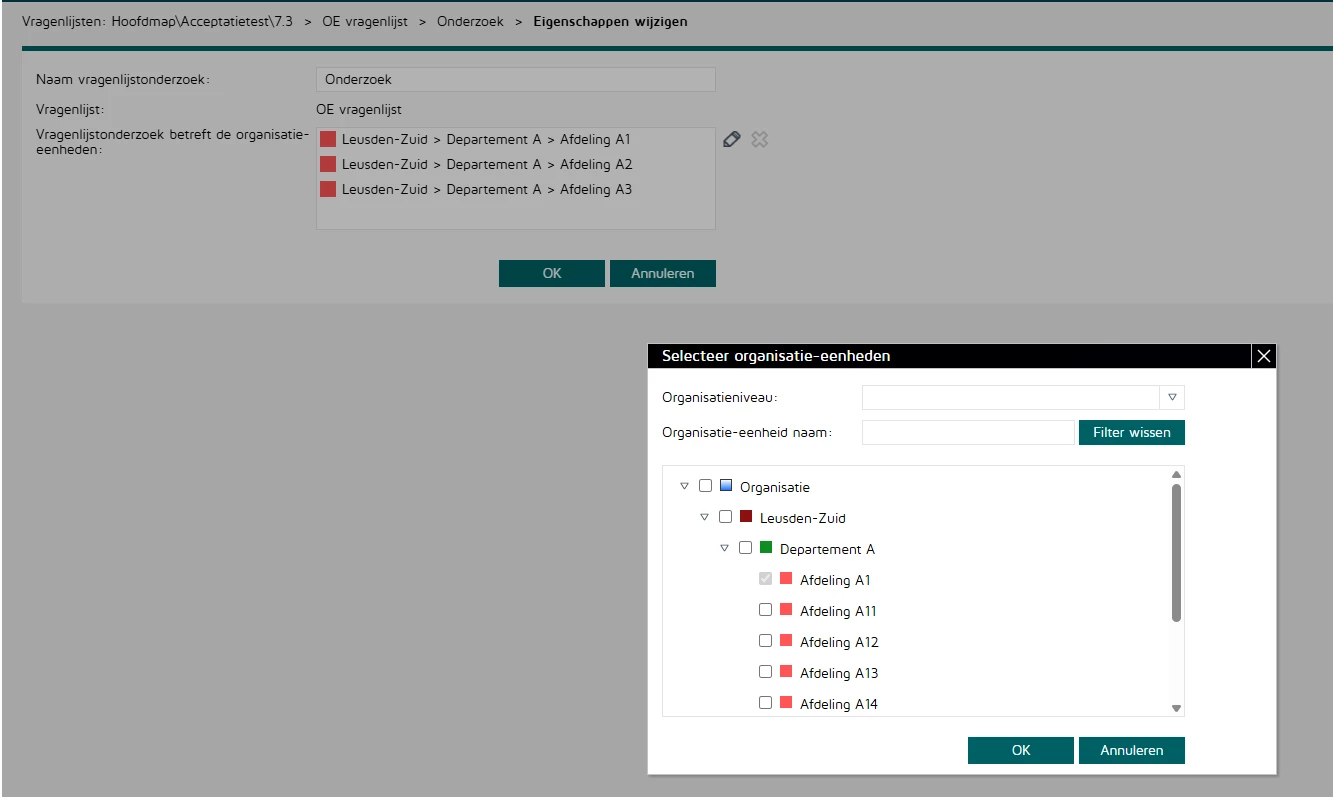Open Onderzoek breadcrumb link
The image size is (1333, 797).
[470, 21]
